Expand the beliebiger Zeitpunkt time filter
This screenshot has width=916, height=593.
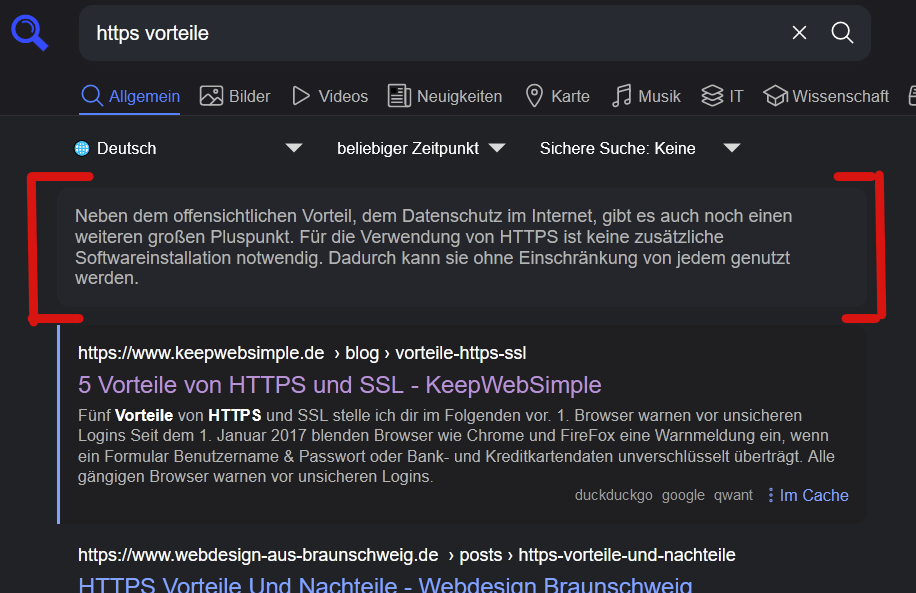(x=497, y=147)
